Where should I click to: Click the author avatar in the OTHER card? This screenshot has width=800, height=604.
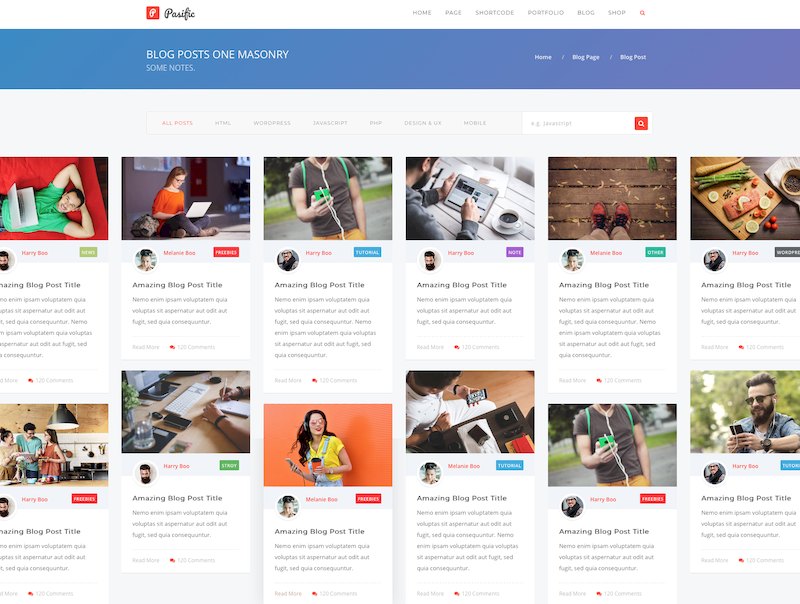pos(572,260)
